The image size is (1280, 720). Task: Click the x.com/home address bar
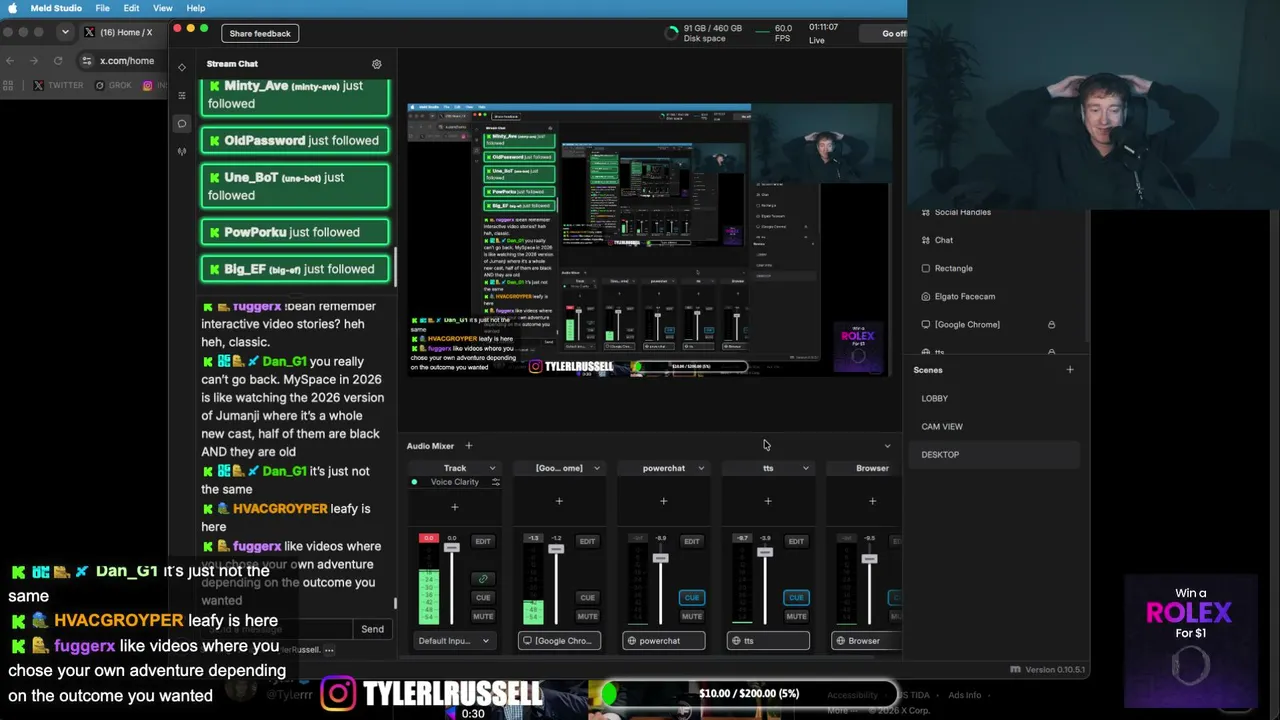[x=127, y=61]
